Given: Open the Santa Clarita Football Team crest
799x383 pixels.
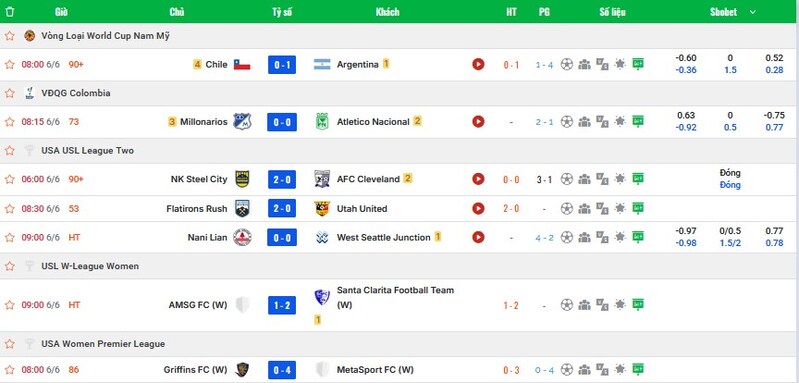Looking at the screenshot, I should point(322,297).
